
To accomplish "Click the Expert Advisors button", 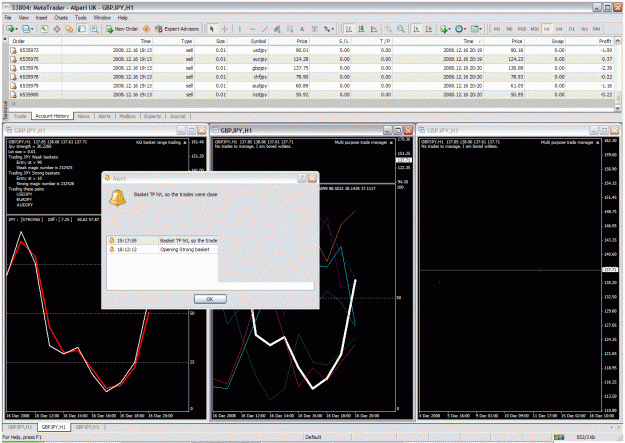I will point(177,29).
